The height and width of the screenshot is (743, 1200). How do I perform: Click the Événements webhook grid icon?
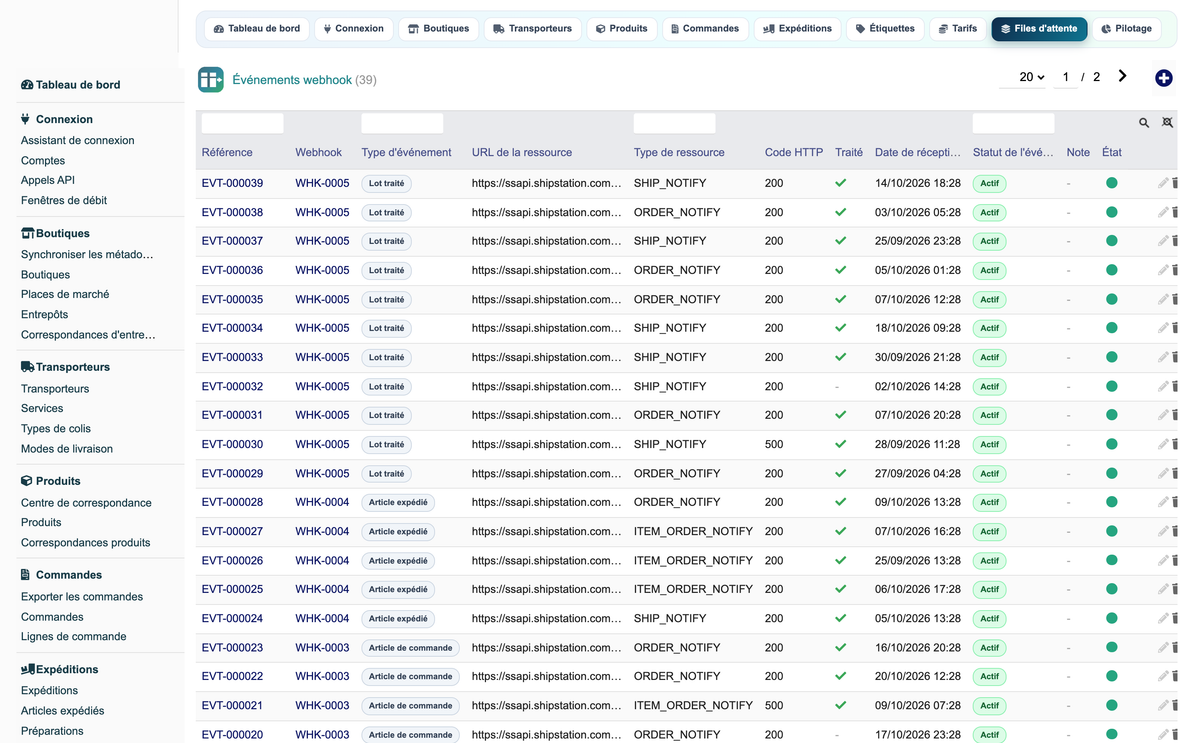[211, 79]
